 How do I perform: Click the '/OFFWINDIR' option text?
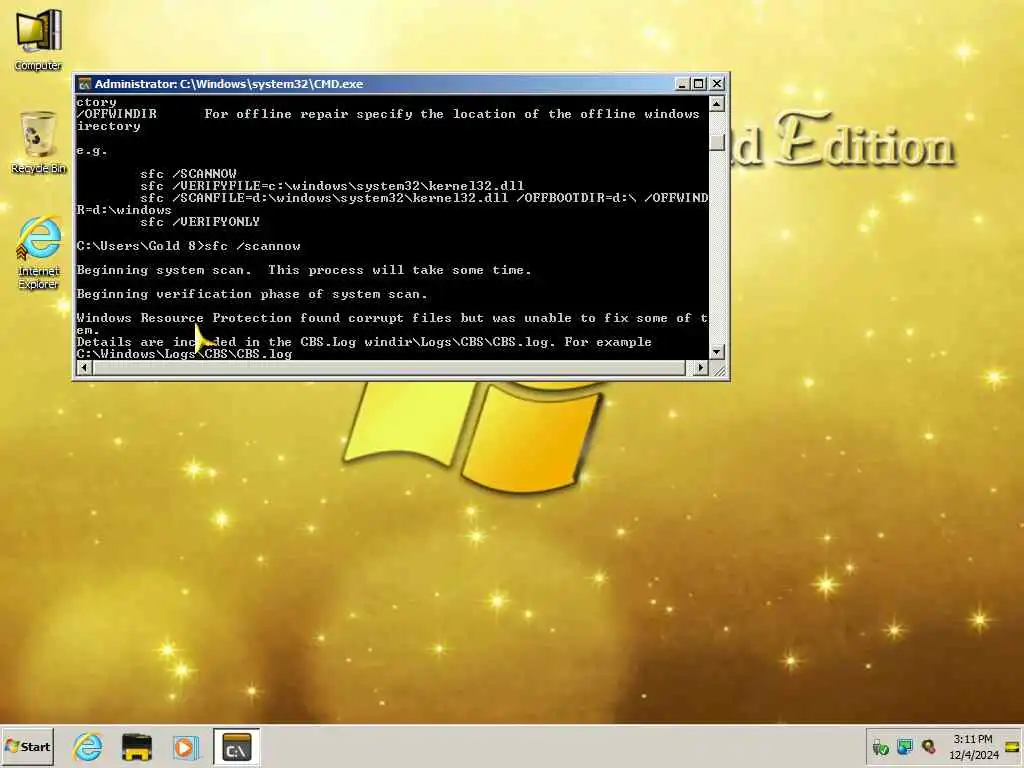(116, 114)
